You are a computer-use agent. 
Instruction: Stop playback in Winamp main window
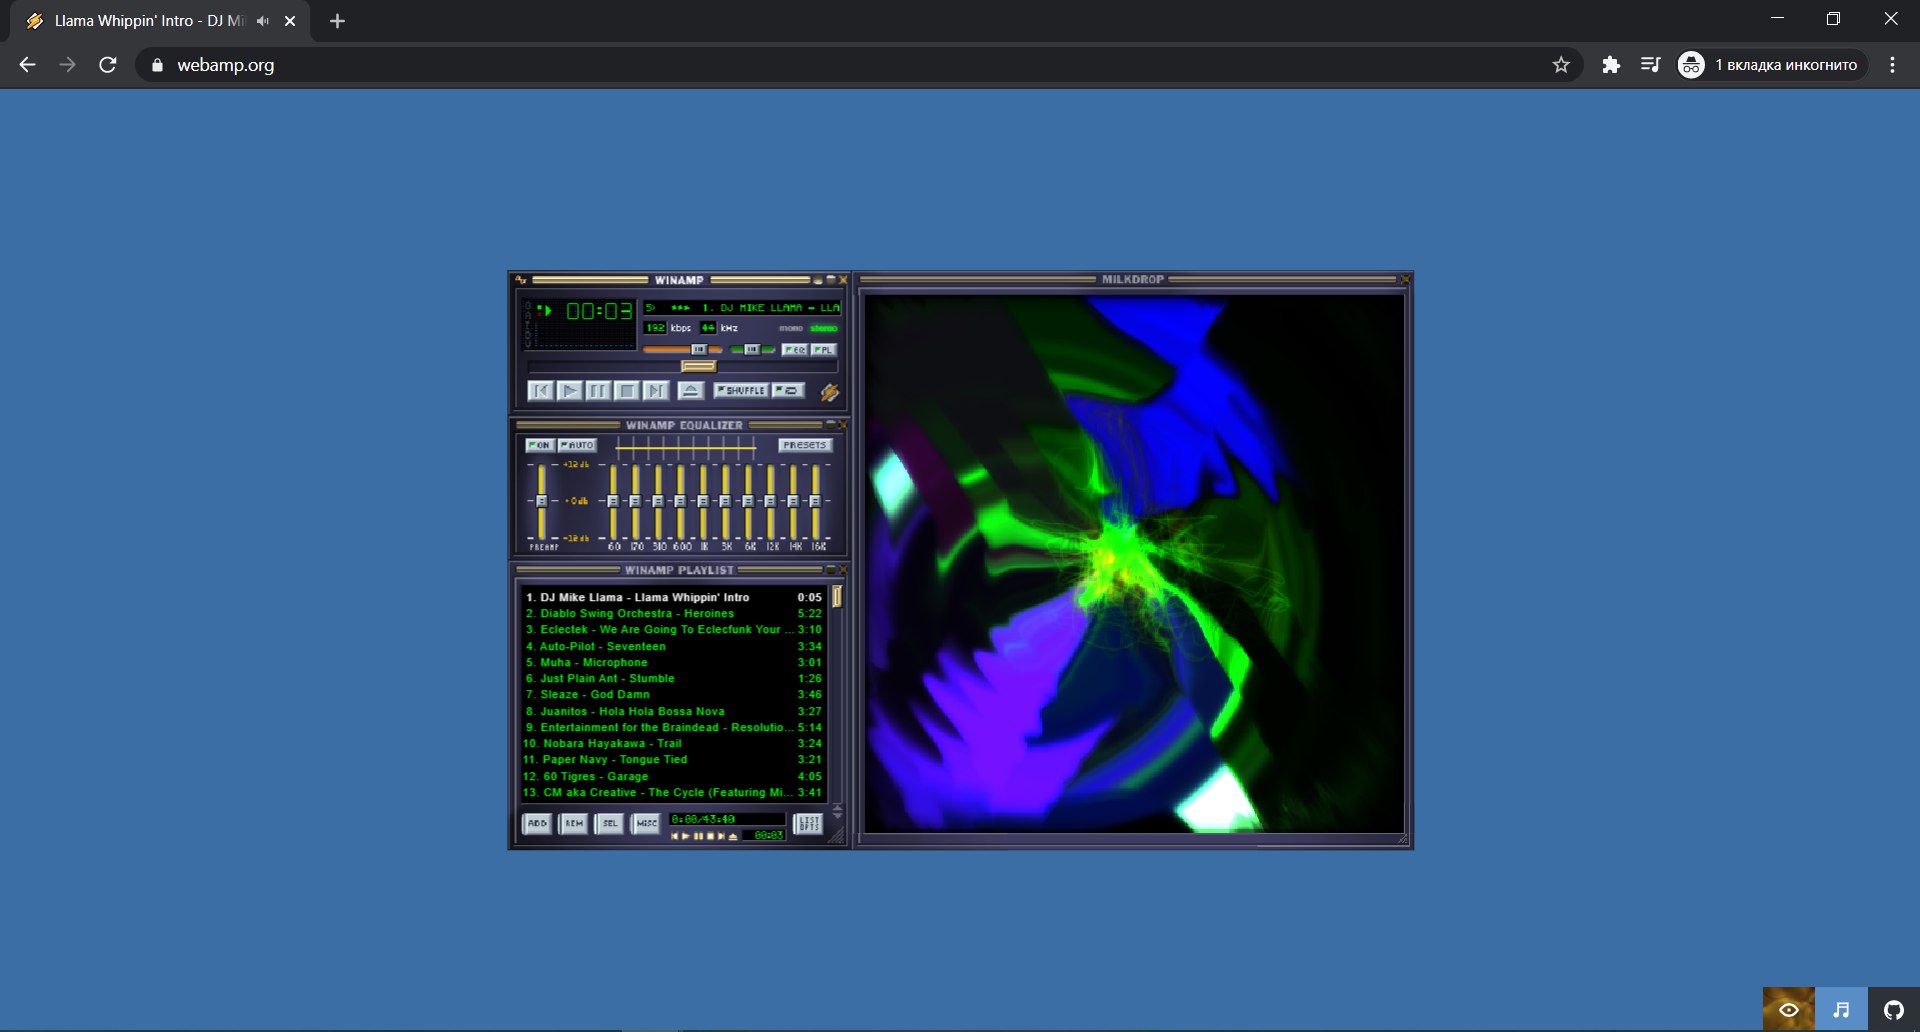(x=627, y=391)
